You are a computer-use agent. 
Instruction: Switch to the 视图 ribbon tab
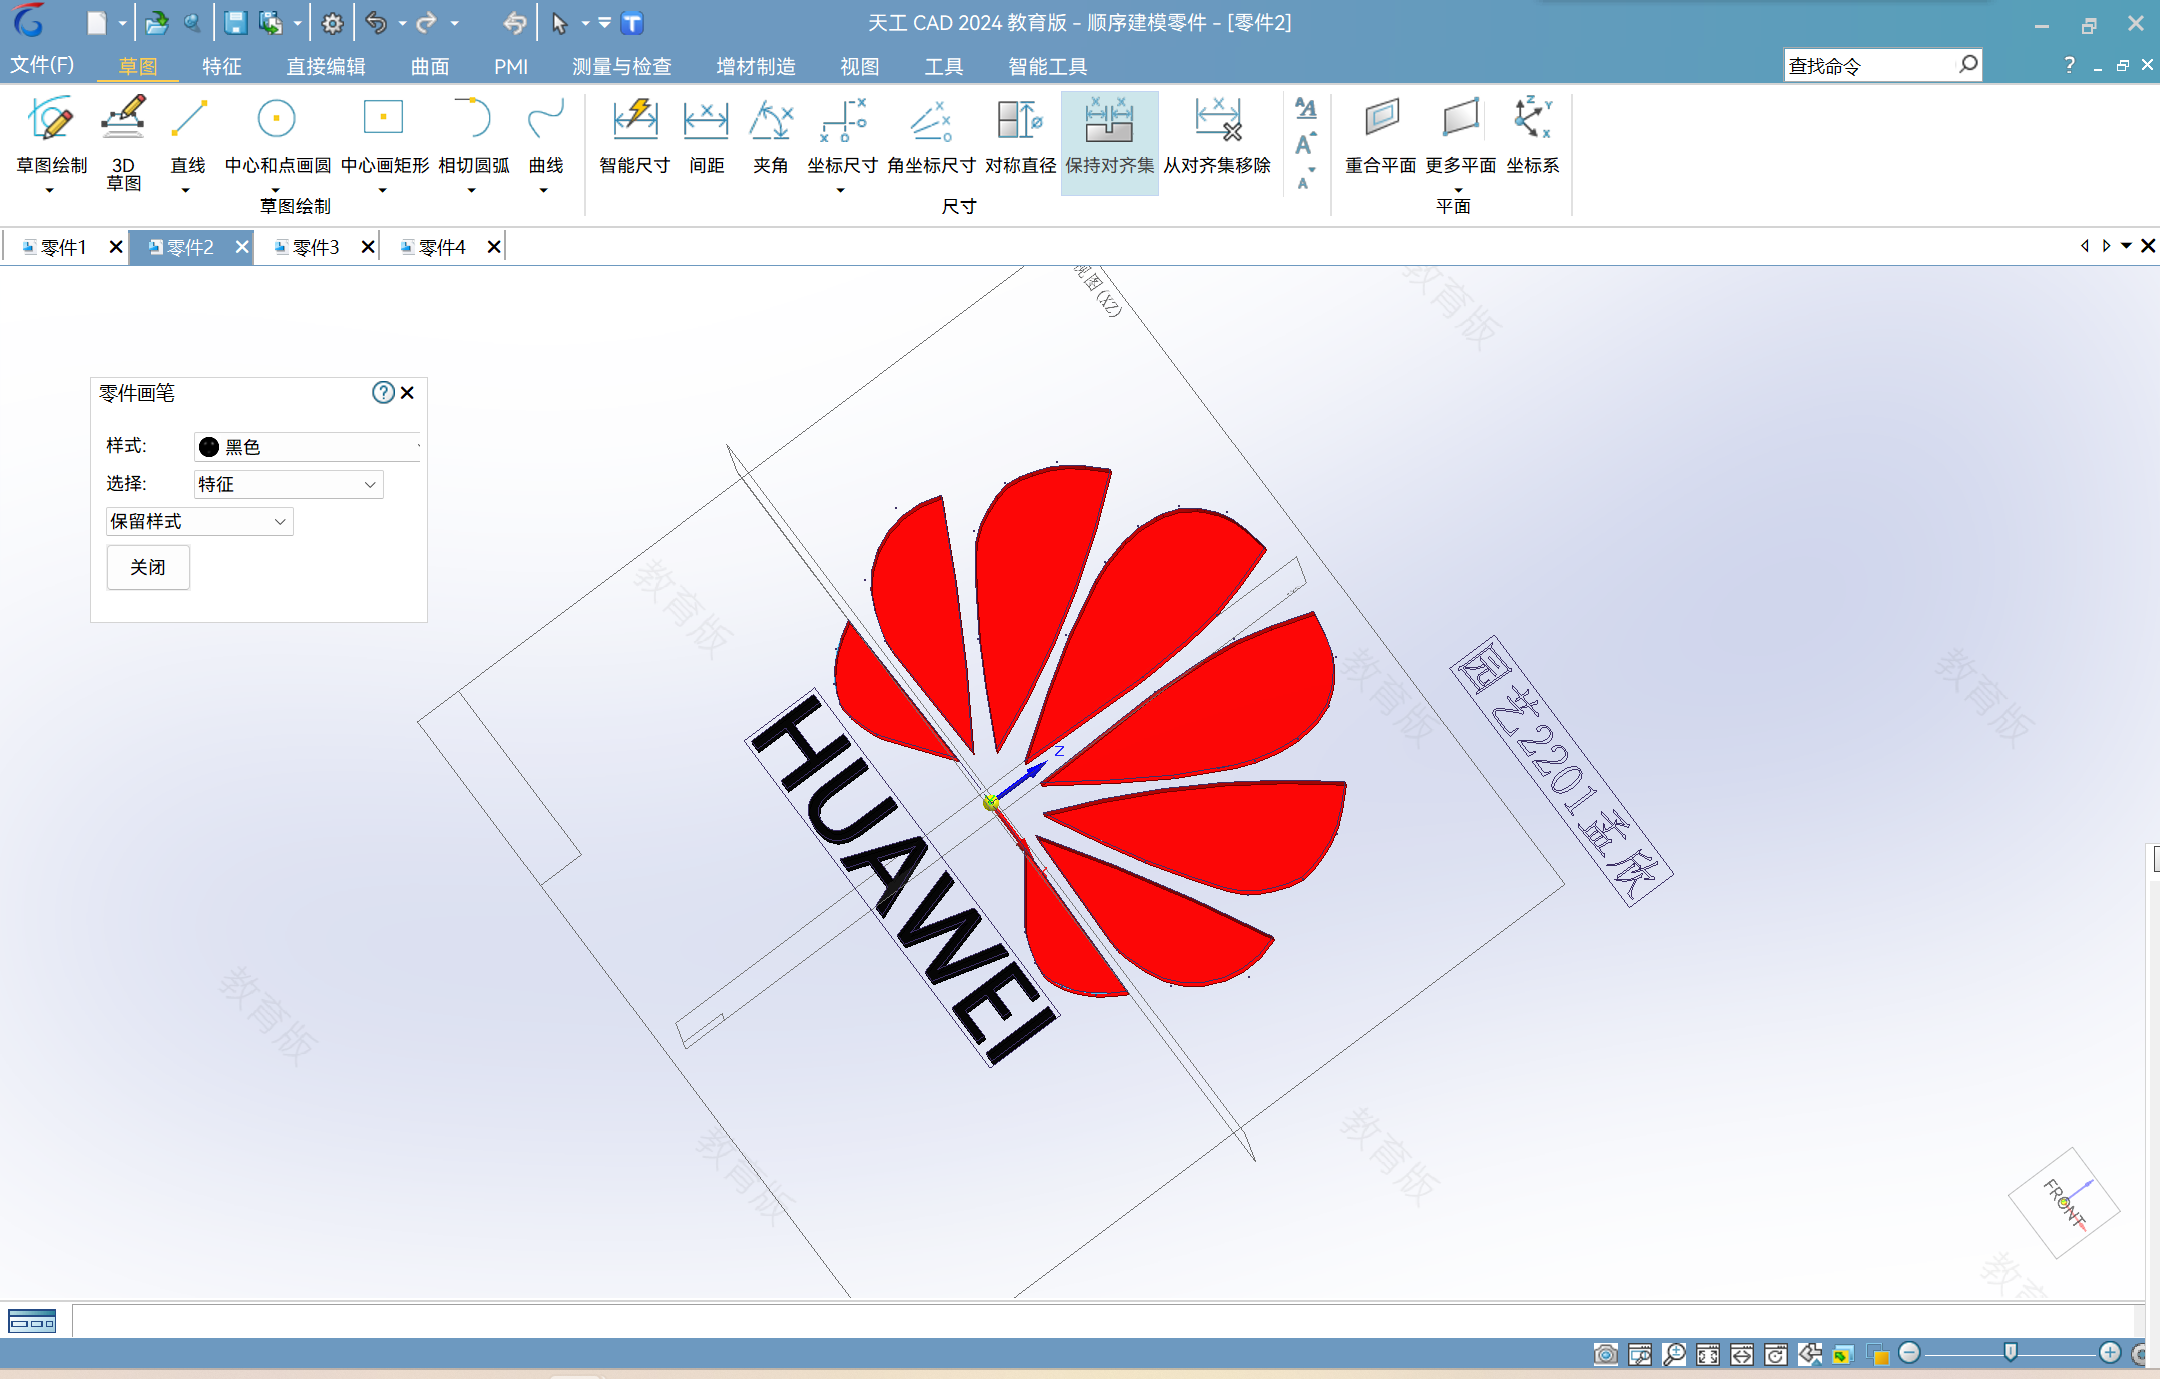point(859,66)
